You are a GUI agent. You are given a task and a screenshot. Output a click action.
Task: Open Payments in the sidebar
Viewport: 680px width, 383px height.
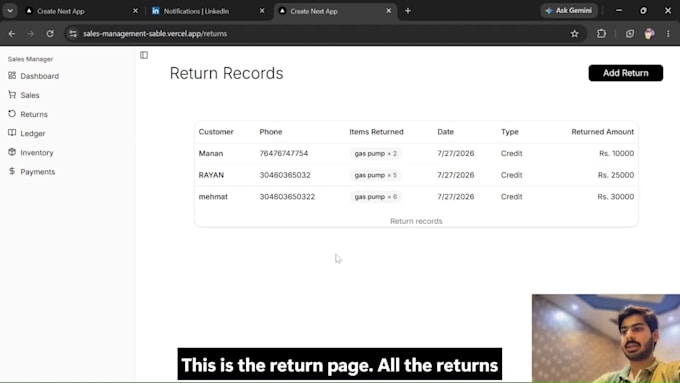point(38,171)
